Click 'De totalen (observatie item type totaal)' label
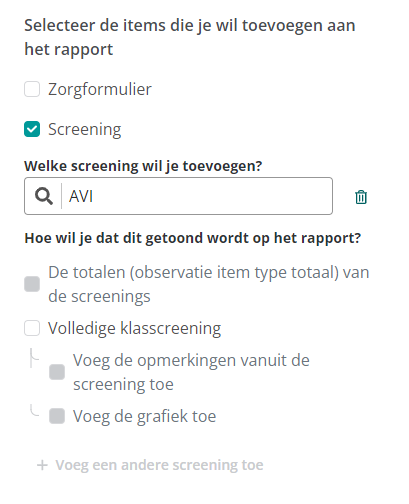409x504 pixels. click(209, 284)
